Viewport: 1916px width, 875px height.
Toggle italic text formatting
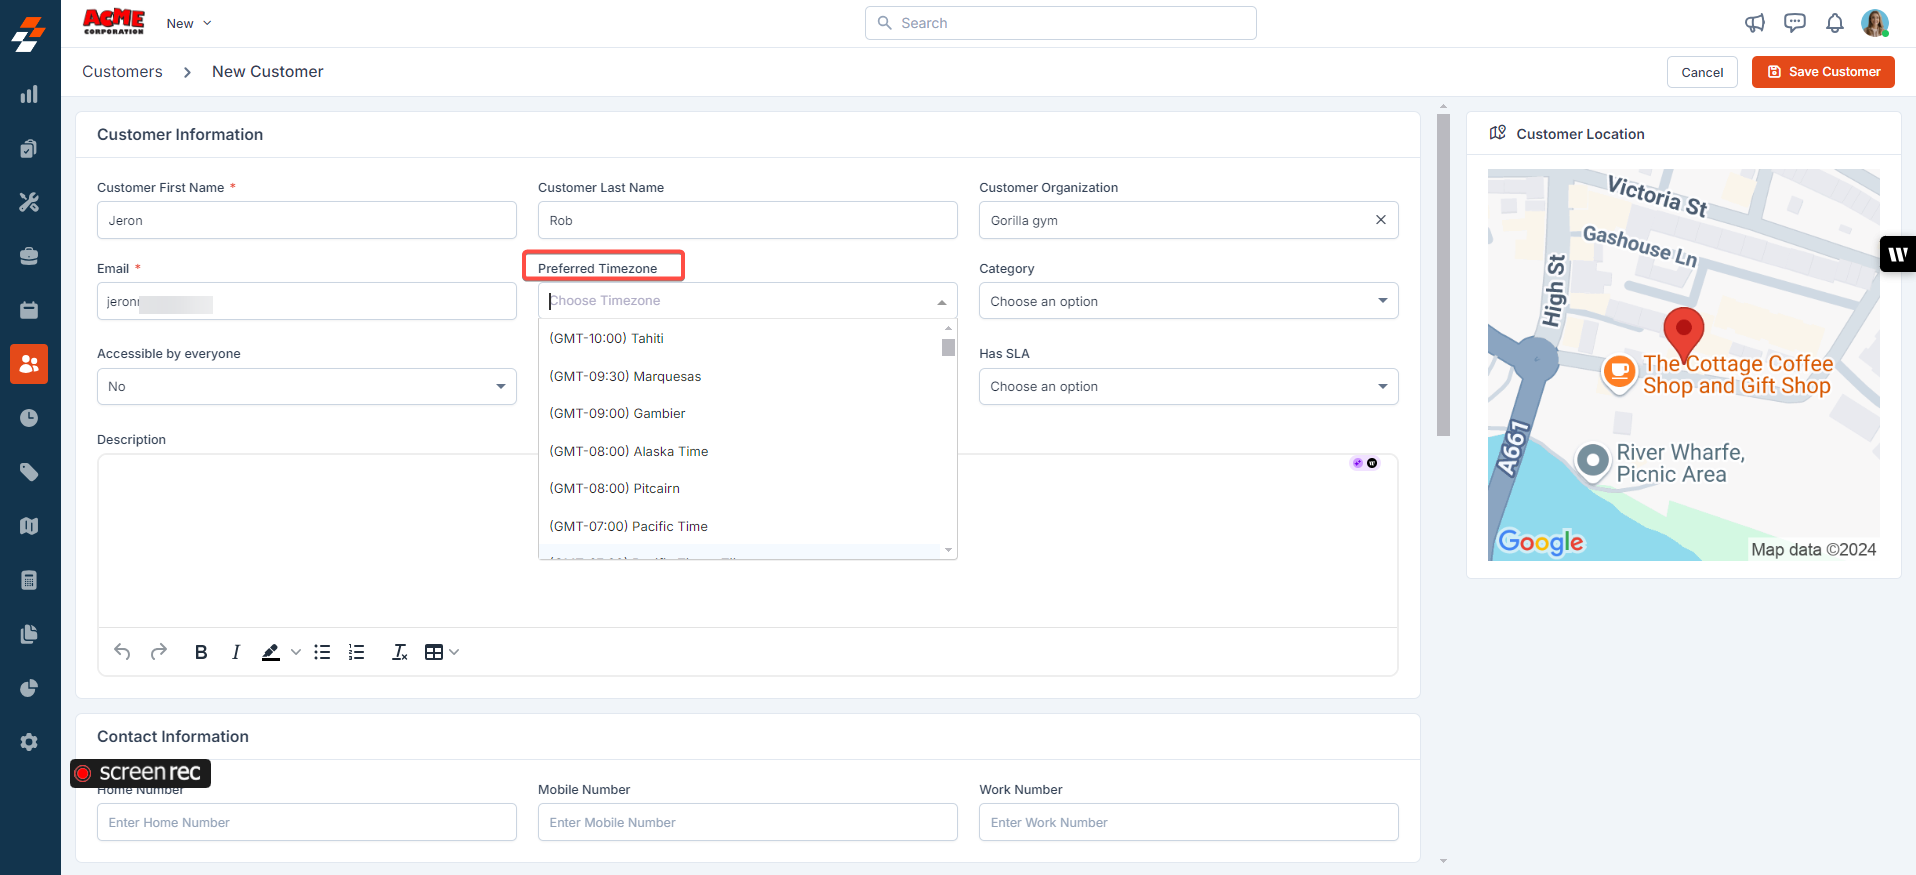point(236,652)
